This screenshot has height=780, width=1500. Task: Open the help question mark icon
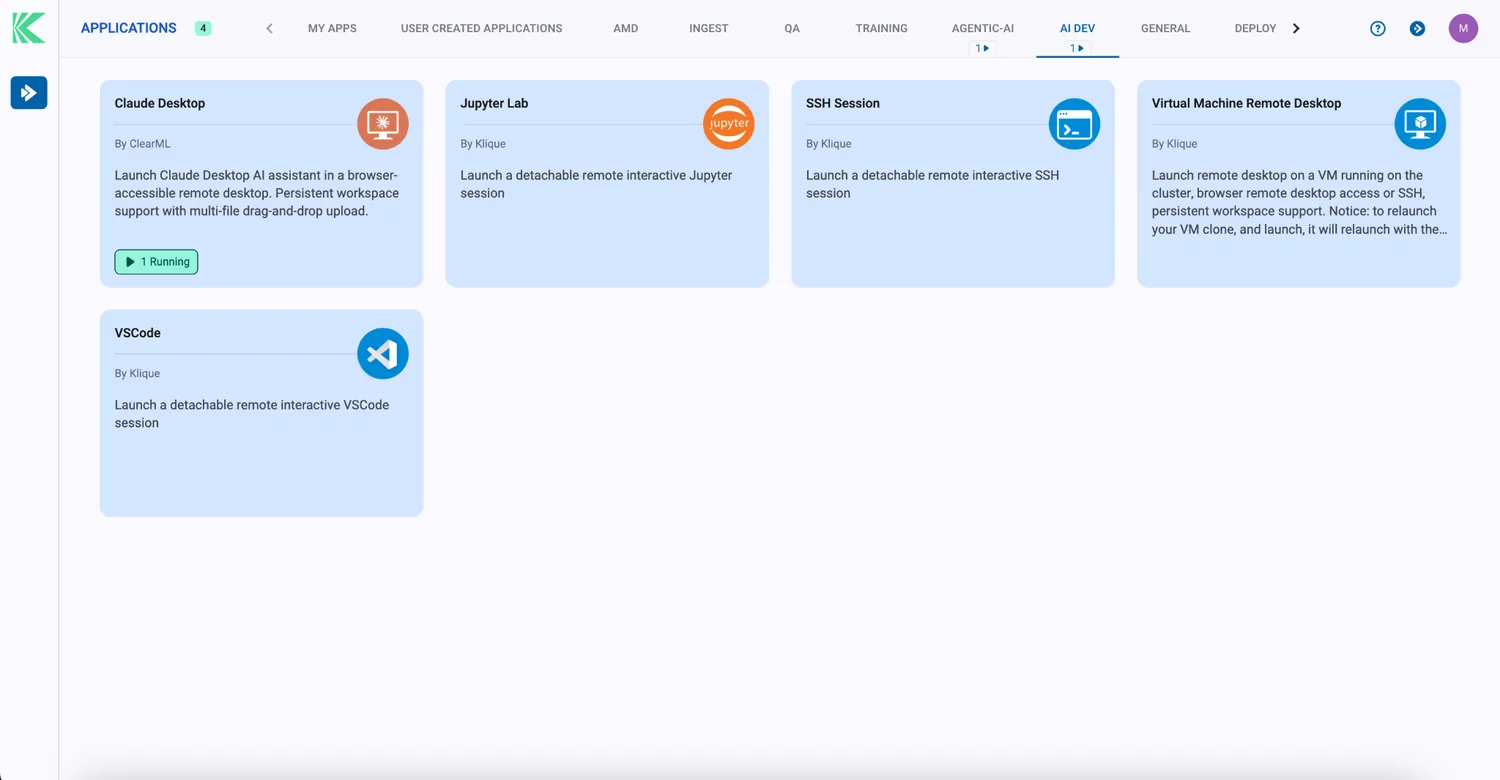1378,28
